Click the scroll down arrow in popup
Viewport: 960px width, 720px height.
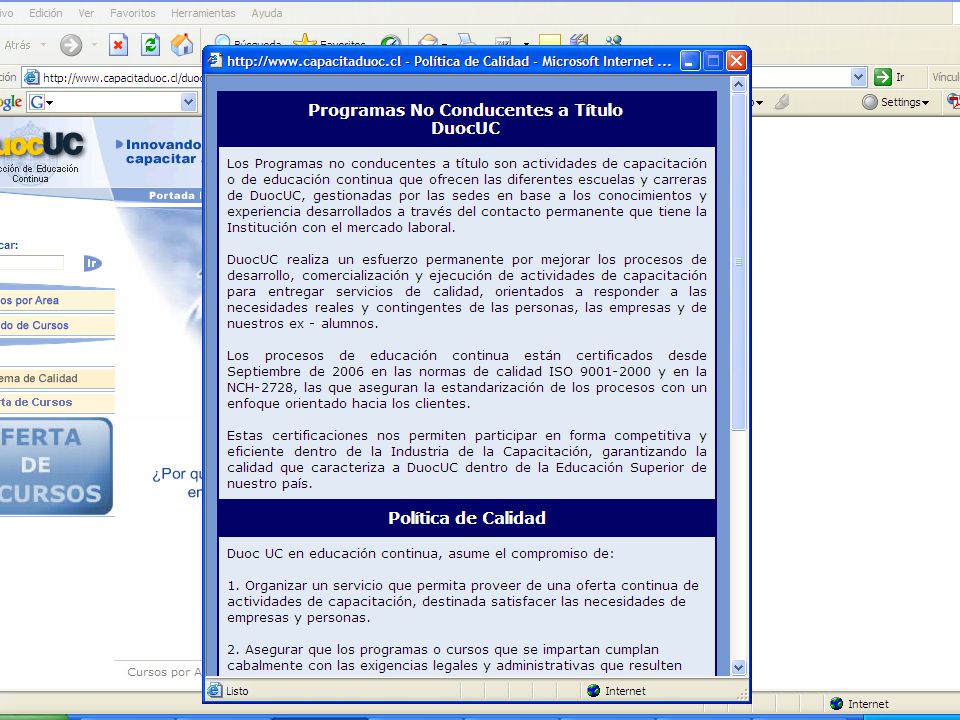[738, 668]
